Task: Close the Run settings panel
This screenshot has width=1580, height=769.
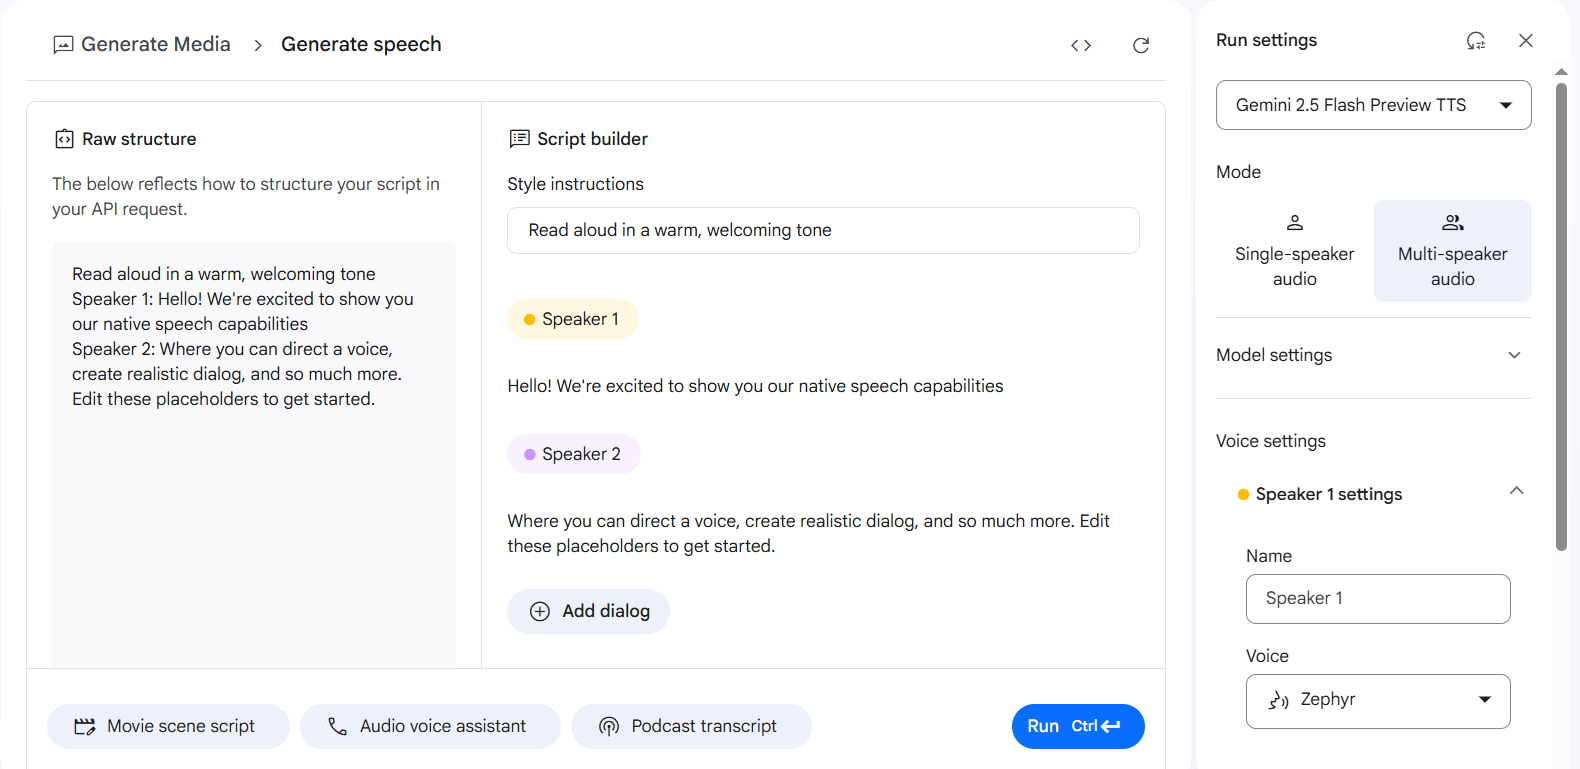Action: [x=1526, y=41]
